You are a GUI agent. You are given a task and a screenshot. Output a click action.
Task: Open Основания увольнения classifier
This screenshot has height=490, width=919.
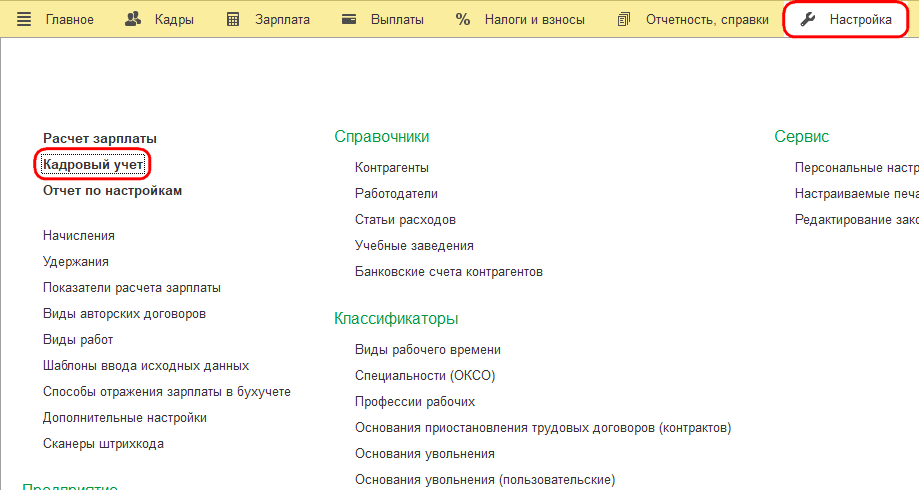425,454
